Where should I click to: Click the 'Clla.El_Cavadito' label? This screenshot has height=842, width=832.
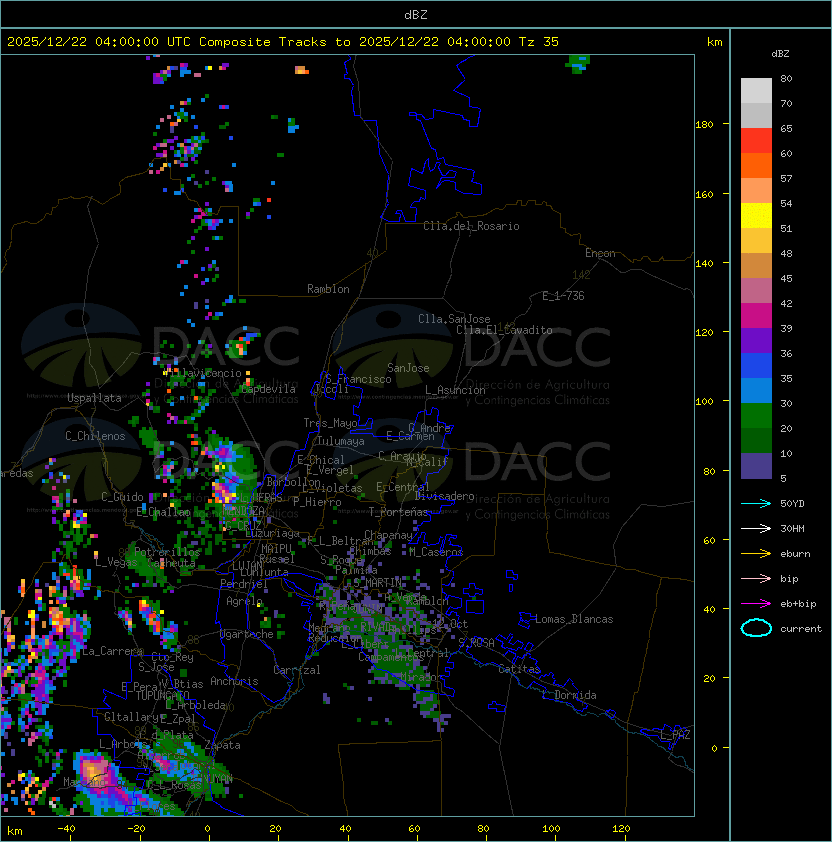pyautogui.click(x=504, y=330)
